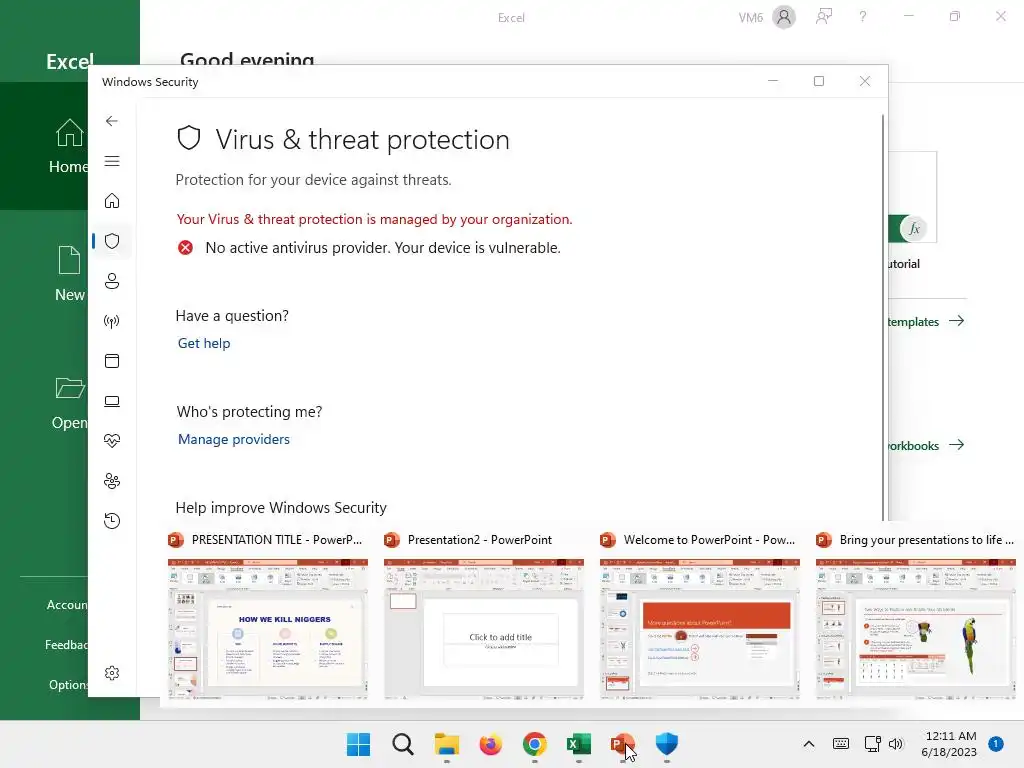
Task: Go back in Windows Security
Action: click(112, 121)
